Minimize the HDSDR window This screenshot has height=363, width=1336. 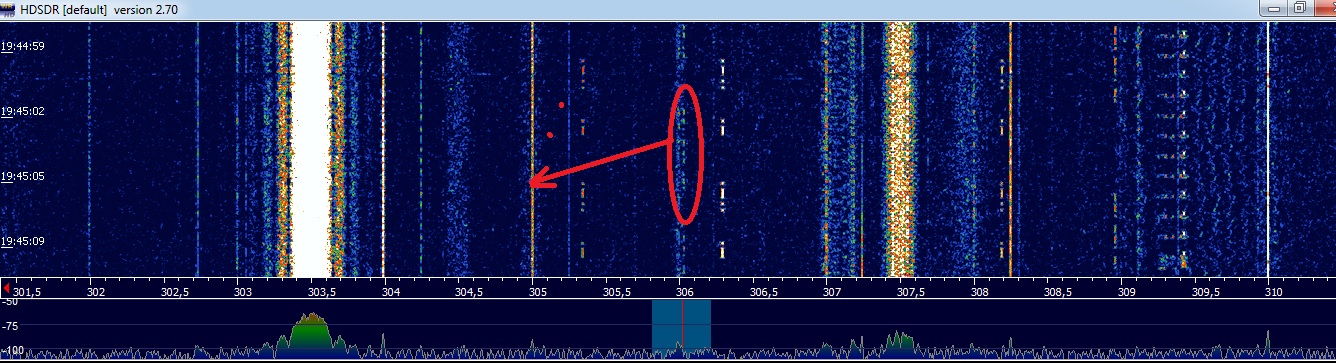coord(1271,8)
